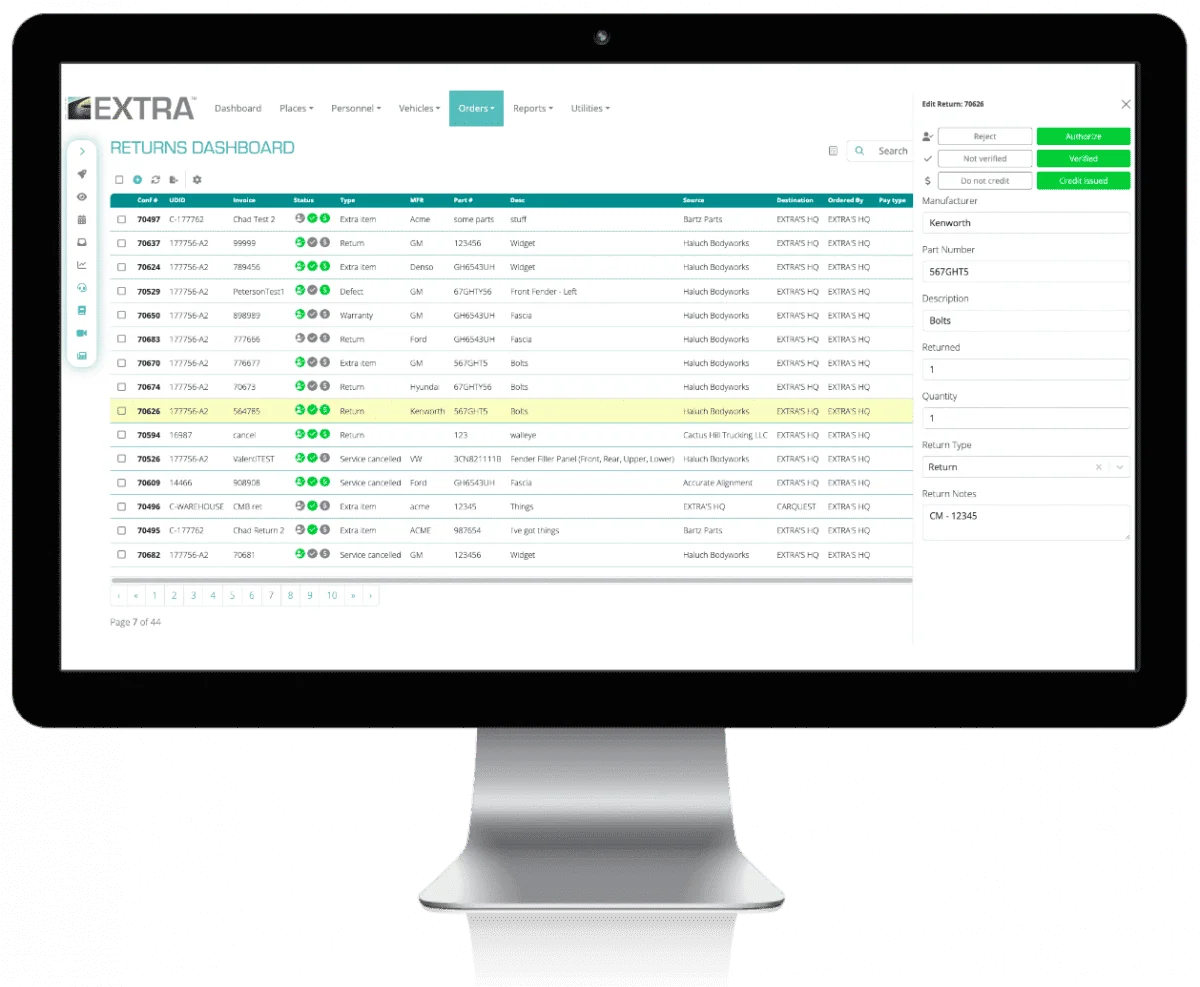Open the calendar icon in the sidebar
The image size is (1200, 987).
coord(82,219)
